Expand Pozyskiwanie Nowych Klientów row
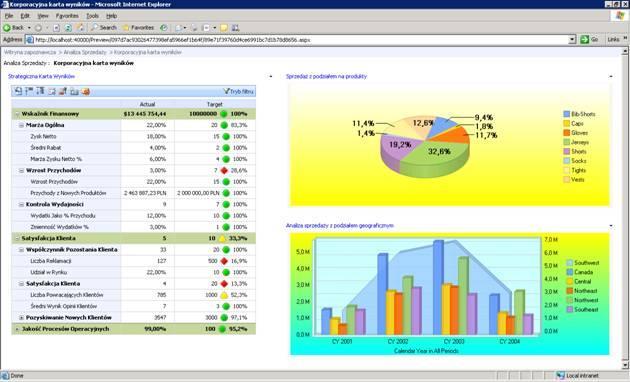This screenshot has height=382, width=630. point(21,318)
